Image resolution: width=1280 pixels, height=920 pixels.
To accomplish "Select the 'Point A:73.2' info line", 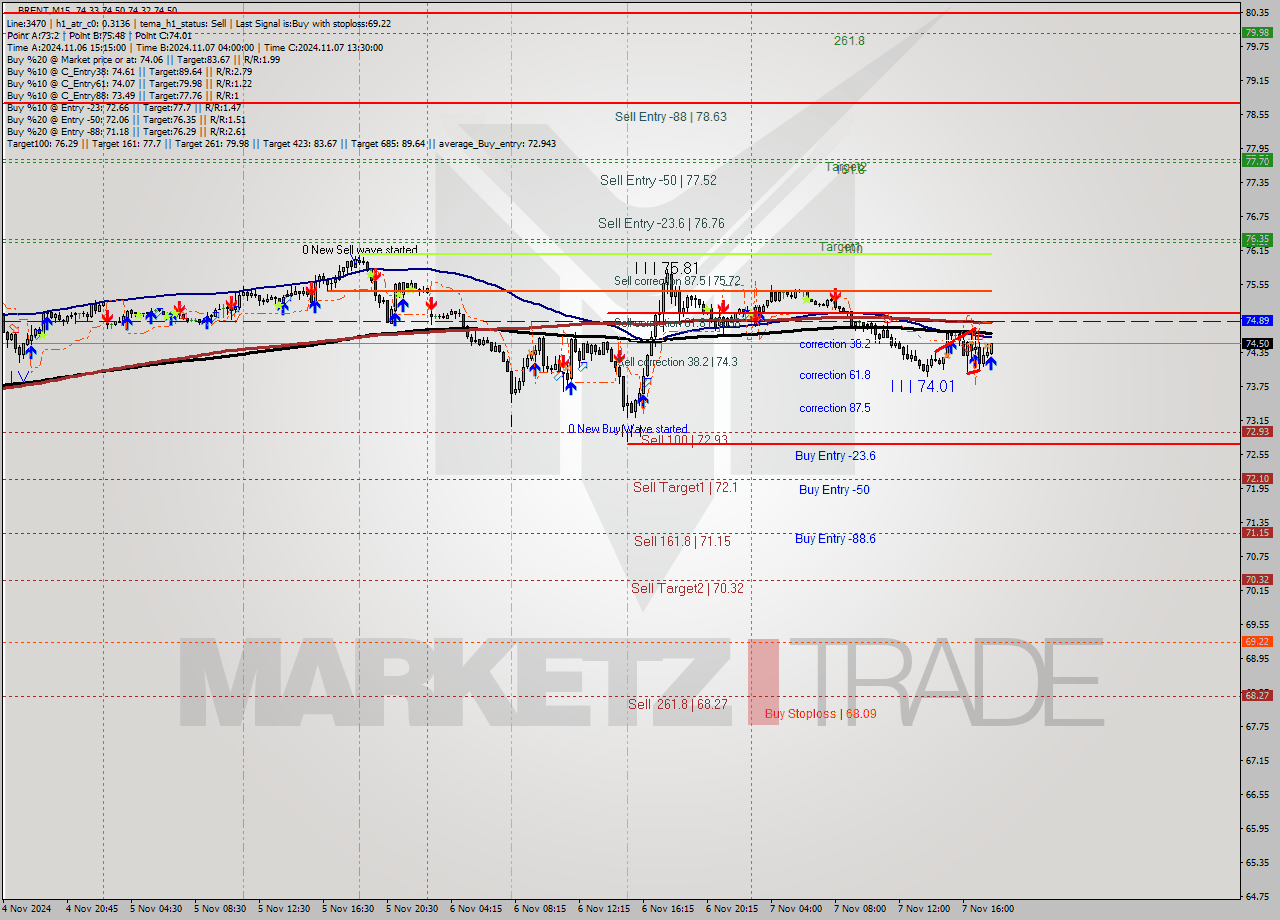I will point(99,35).
